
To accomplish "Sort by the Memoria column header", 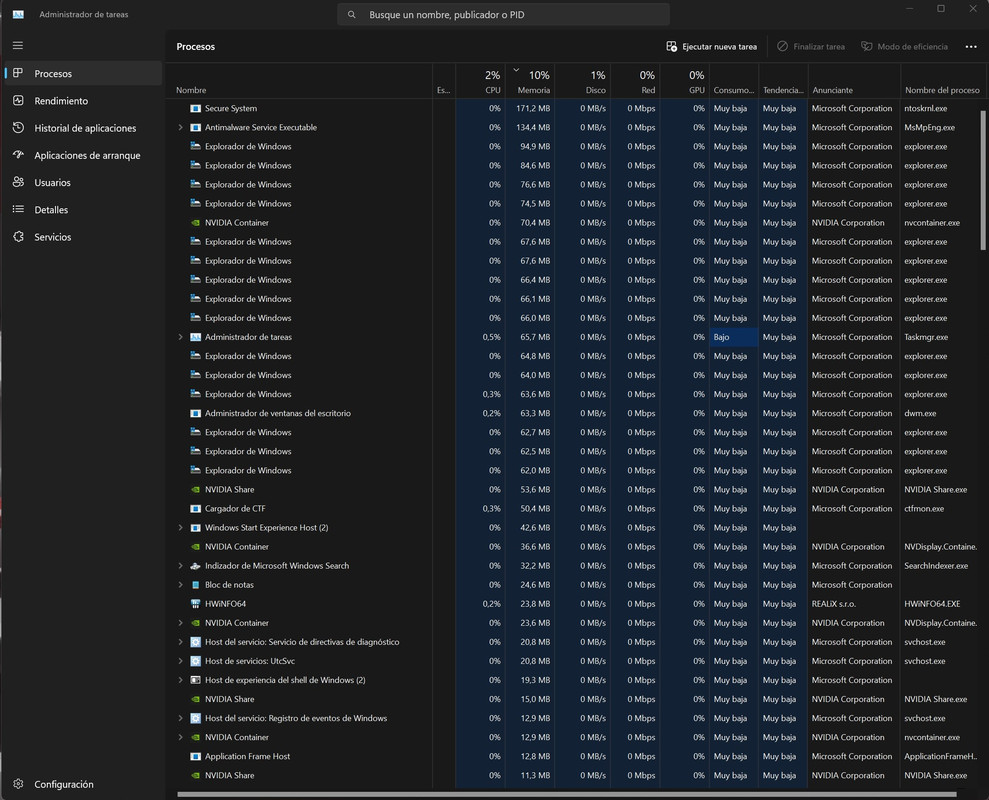I will [x=530, y=81].
